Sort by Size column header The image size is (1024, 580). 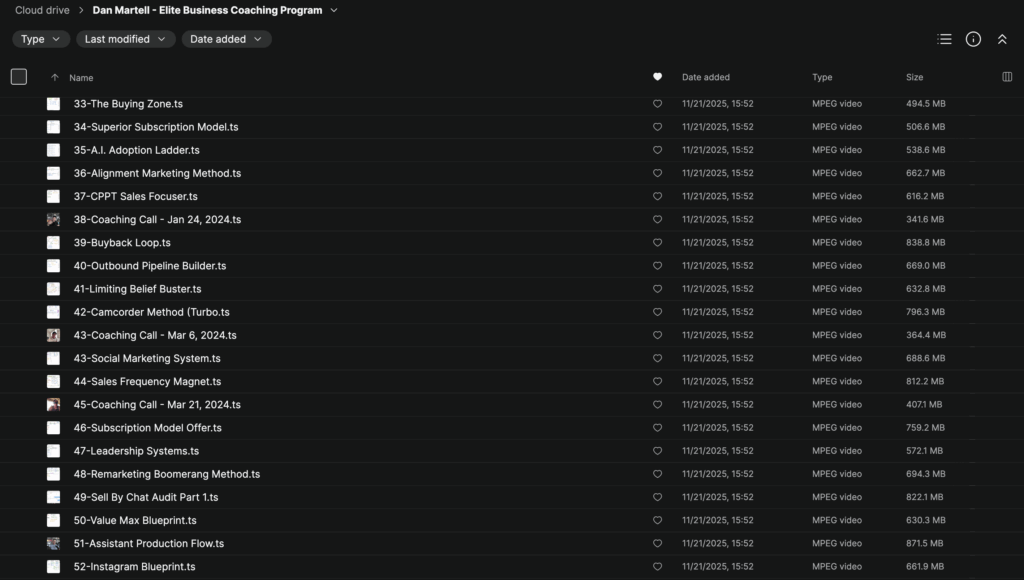(914, 77)
